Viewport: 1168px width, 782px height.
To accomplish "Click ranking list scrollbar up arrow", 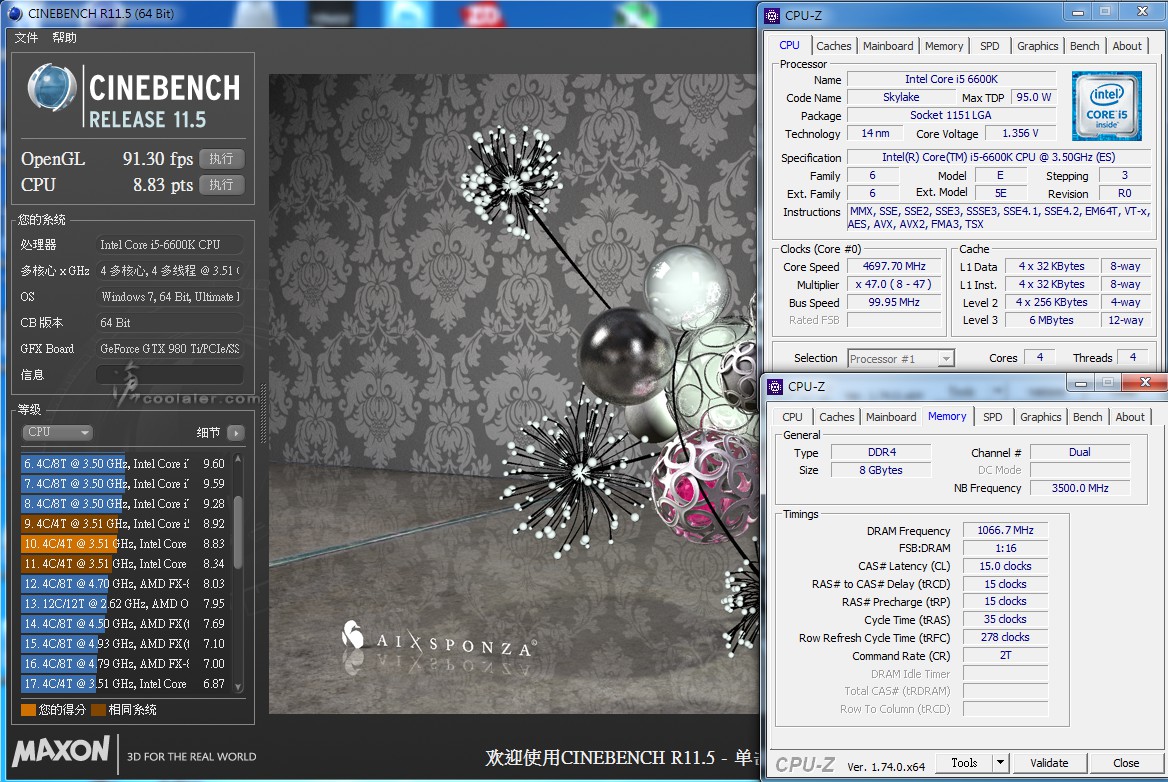I will (x=238, y=460).
